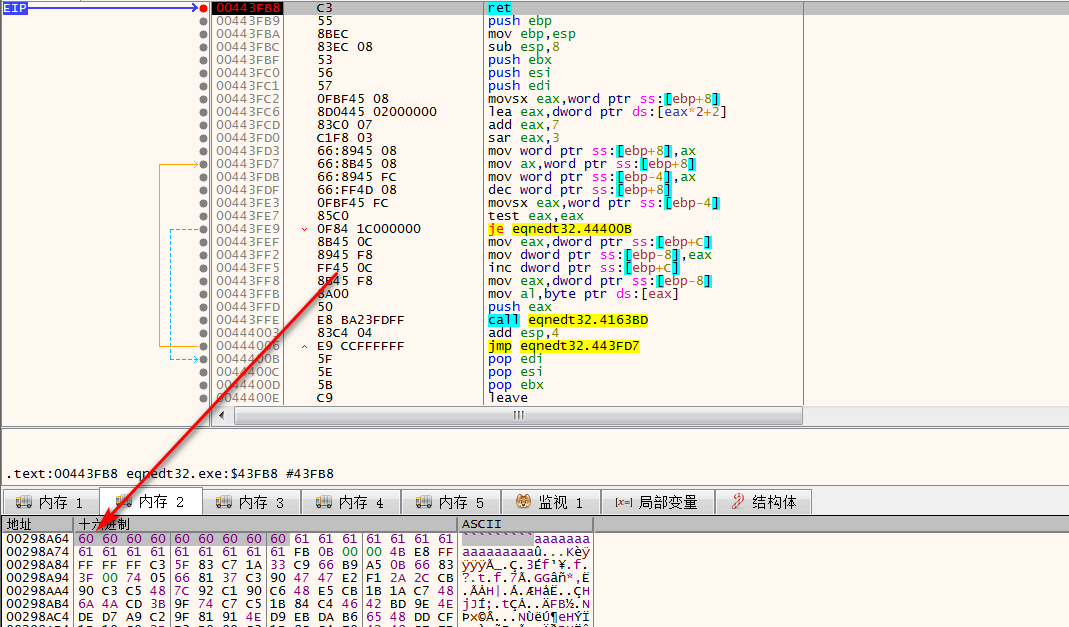Select disassembly address 0044400D

click(x=248, y=385)
